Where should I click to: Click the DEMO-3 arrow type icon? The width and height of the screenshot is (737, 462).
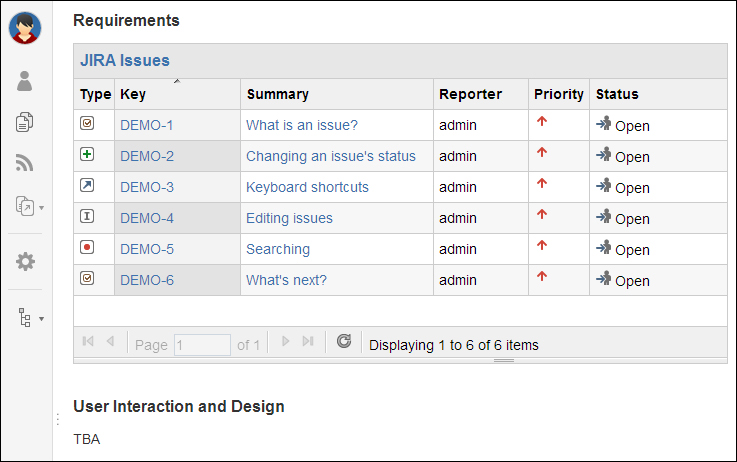click(87, 185)
